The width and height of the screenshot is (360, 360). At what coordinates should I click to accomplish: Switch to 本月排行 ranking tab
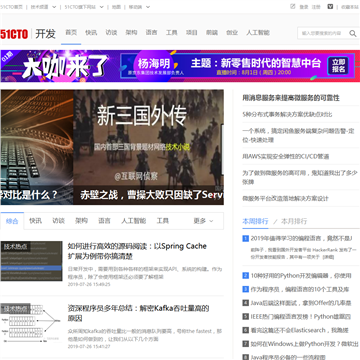click(x=294, y=221)
